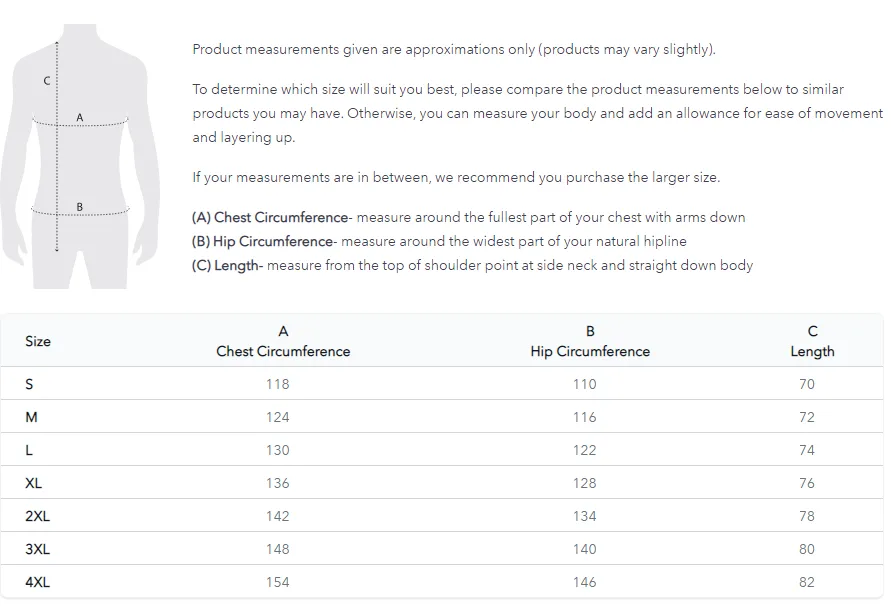
Task: Select the XL size row label
Action: [x=34, y=483]
